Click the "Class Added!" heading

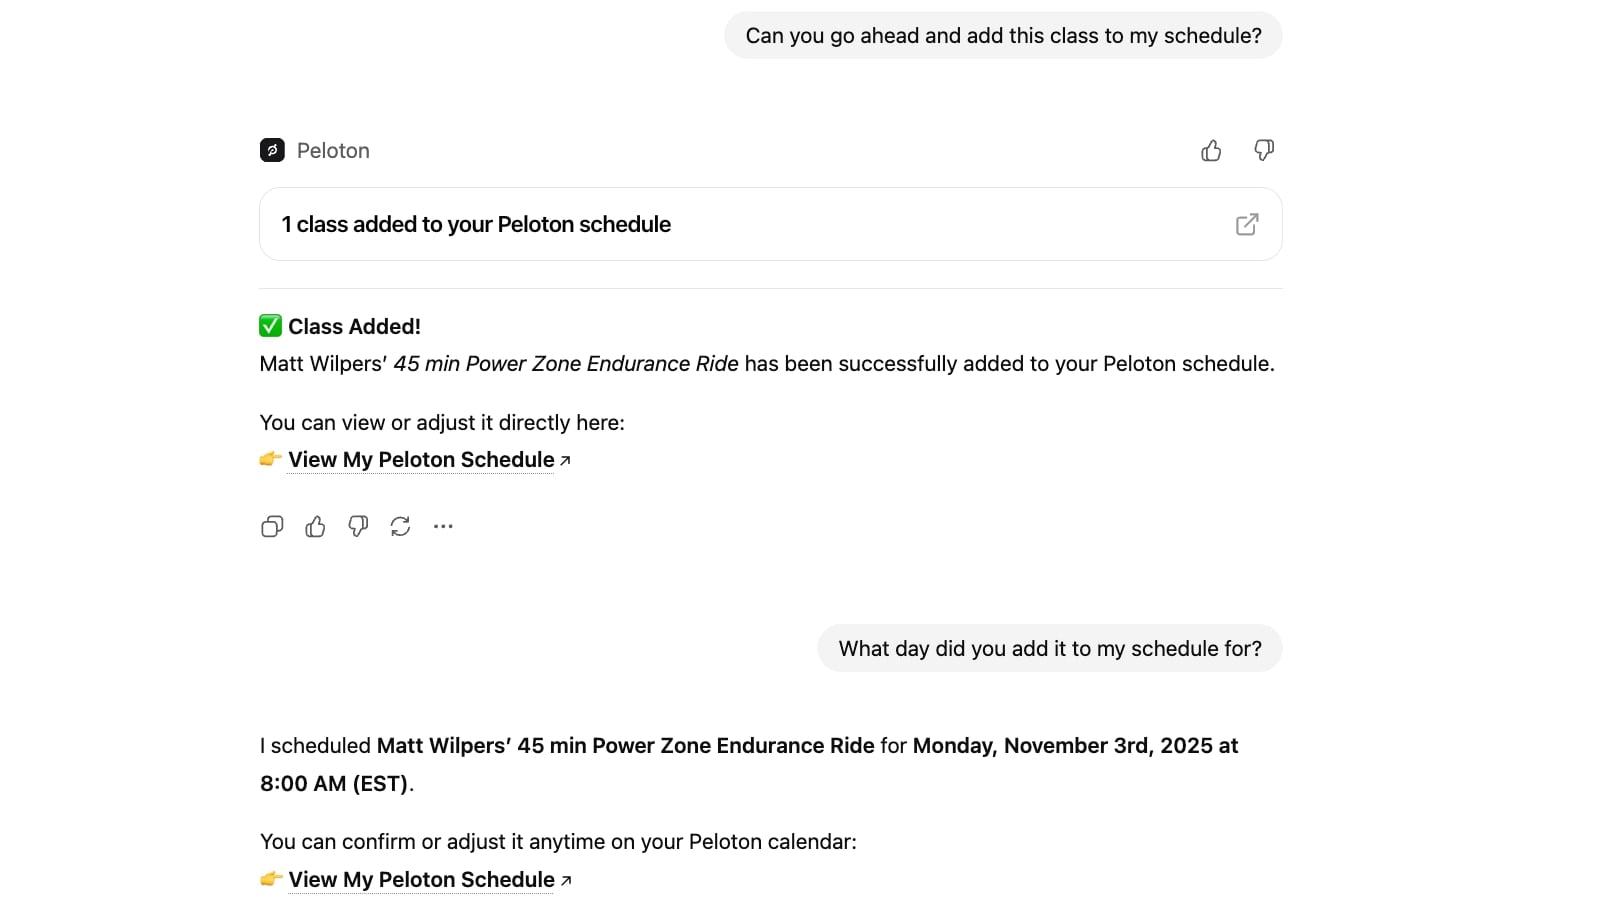[354, 327]
